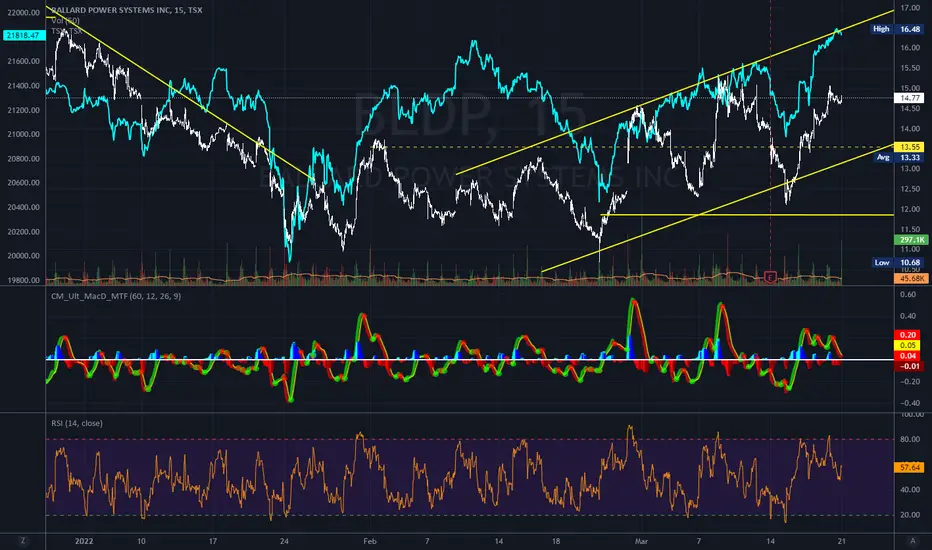Image resolution: width=932 pixels, height=550 pixels.
Task: Click the 21 date label on time axis
Action: coord(842,541)
